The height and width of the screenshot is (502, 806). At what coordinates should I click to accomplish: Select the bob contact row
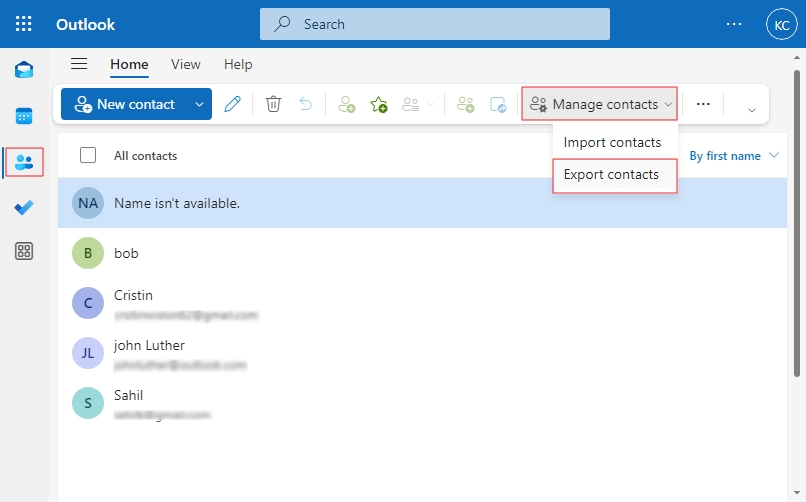click(422, 253)
